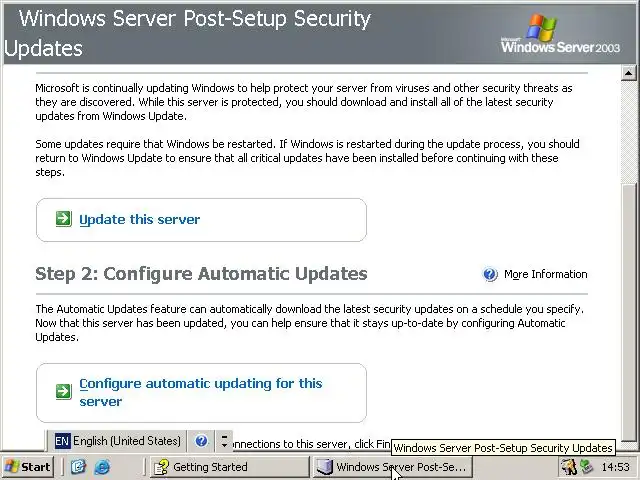This screenshot has width=640, height=480.
Task: Click the scrollbar up arrow
Action: tap(629, 73)
